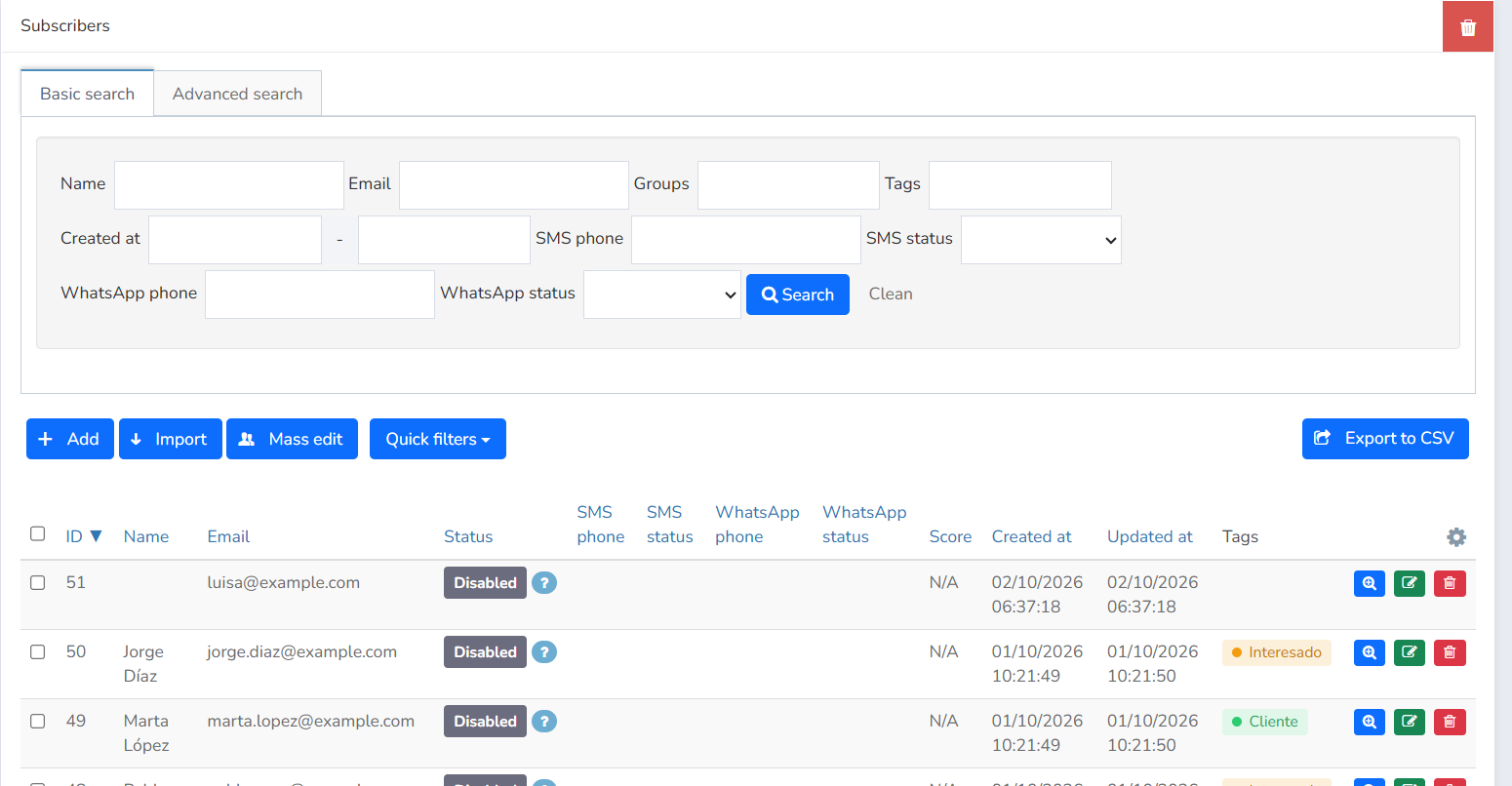This screenshot has height=786, width=1512.
Task: Click the SMS phone input field
Action: click(x=746, y=240)
